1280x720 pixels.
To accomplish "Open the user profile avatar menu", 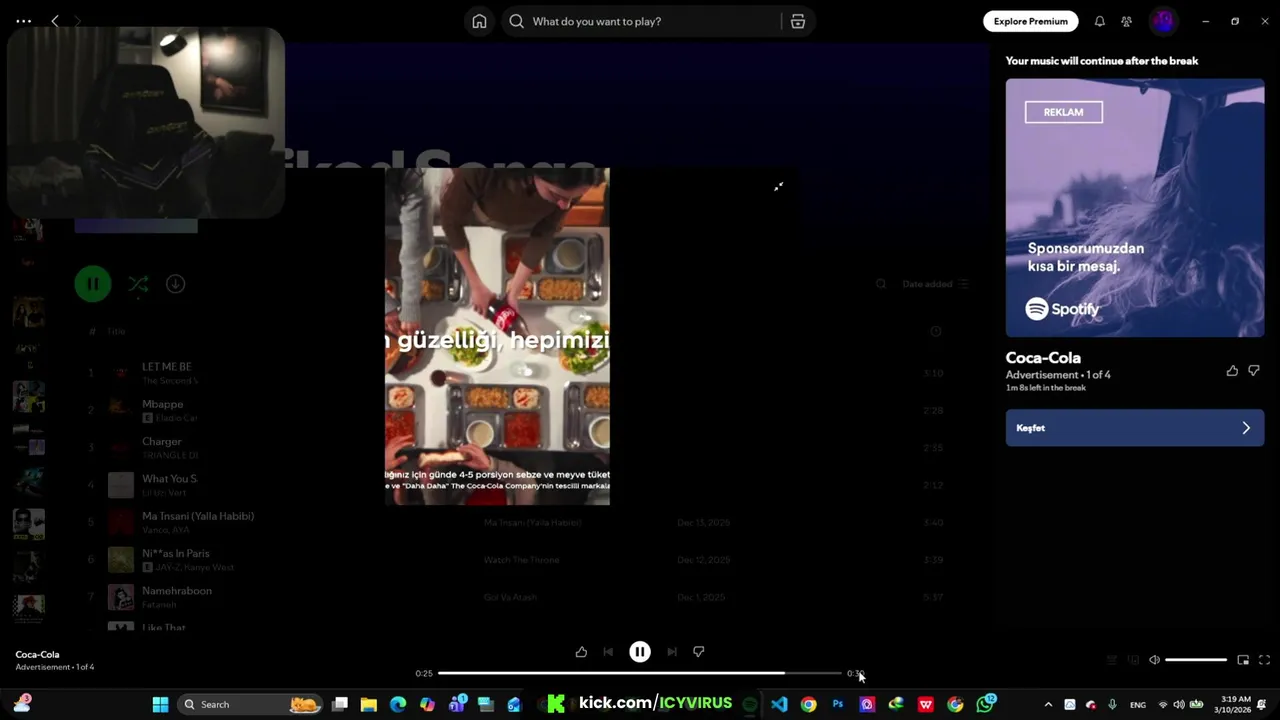I will point(1163,21).
